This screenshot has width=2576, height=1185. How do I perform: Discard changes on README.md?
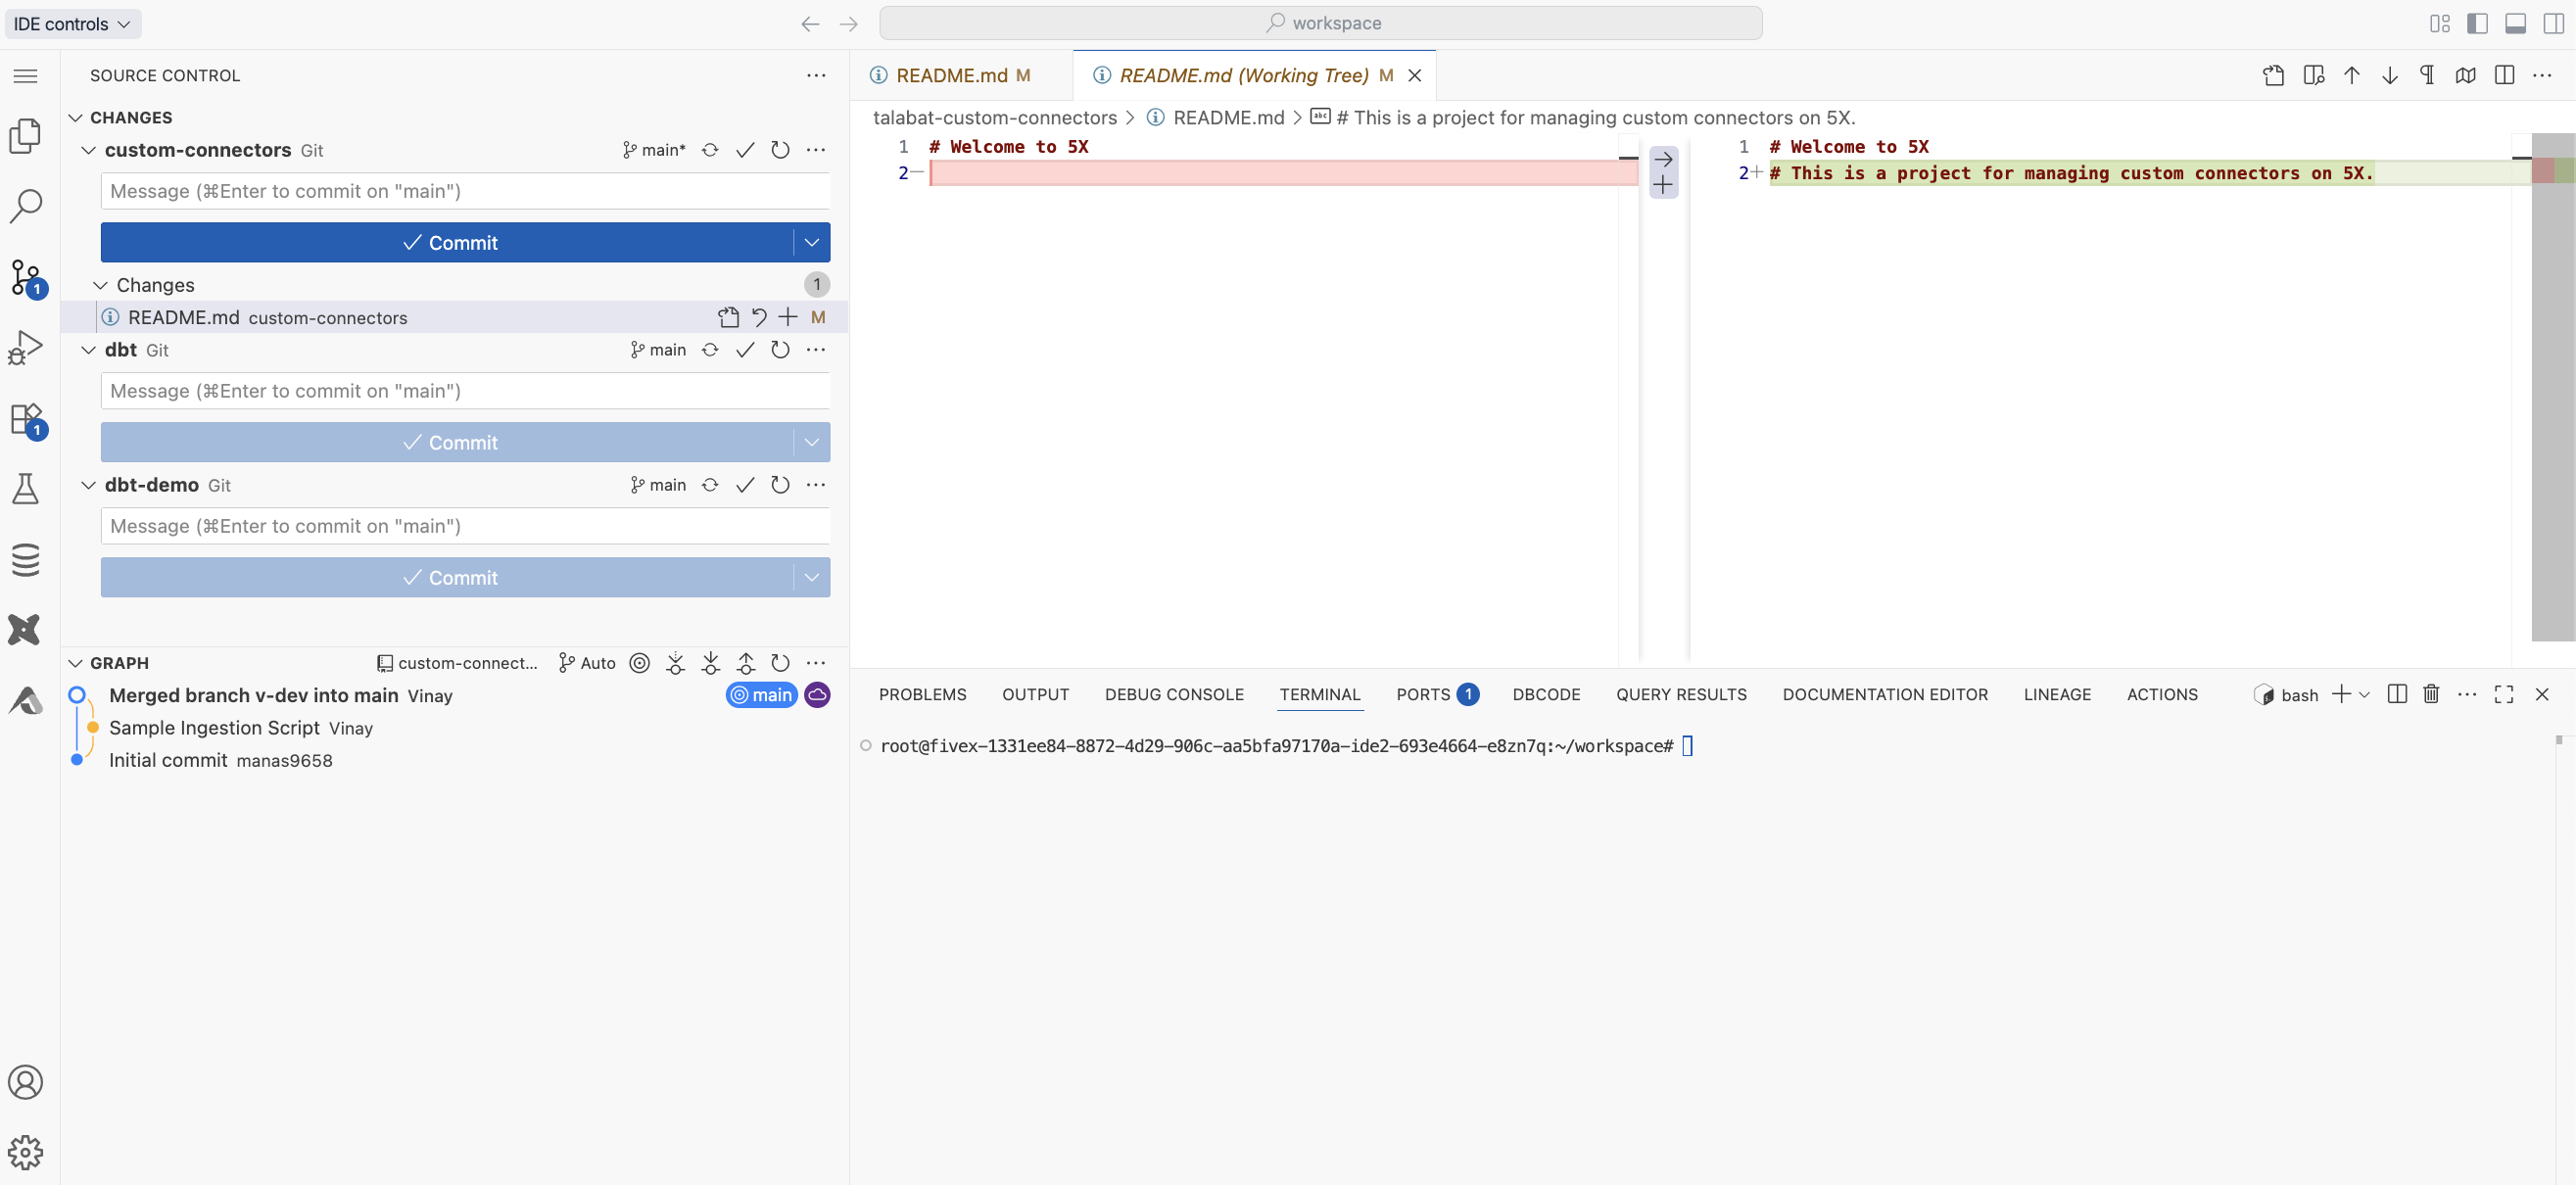[x=759, y=317]
